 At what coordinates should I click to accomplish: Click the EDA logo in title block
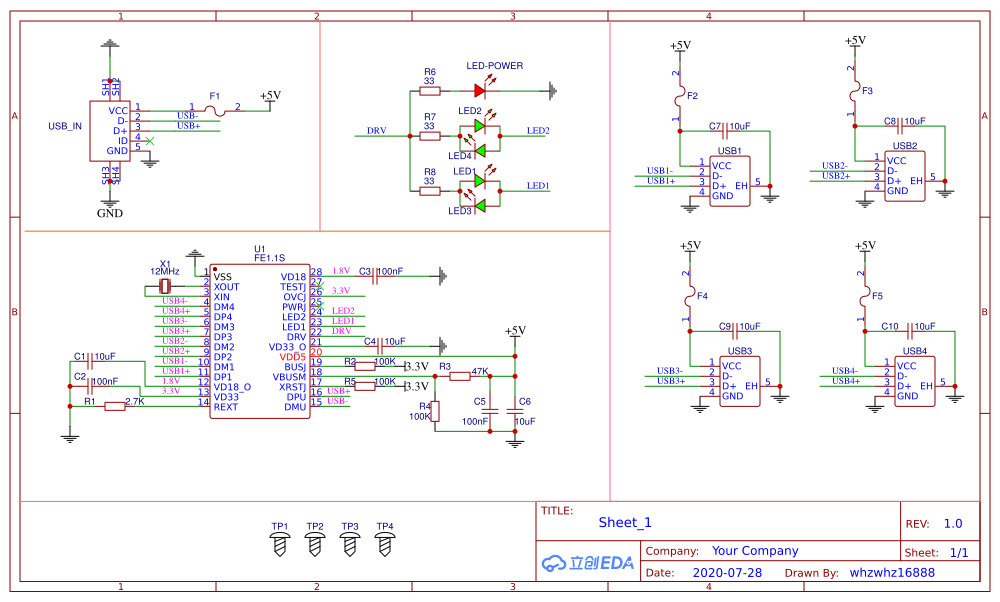(587, 562)
